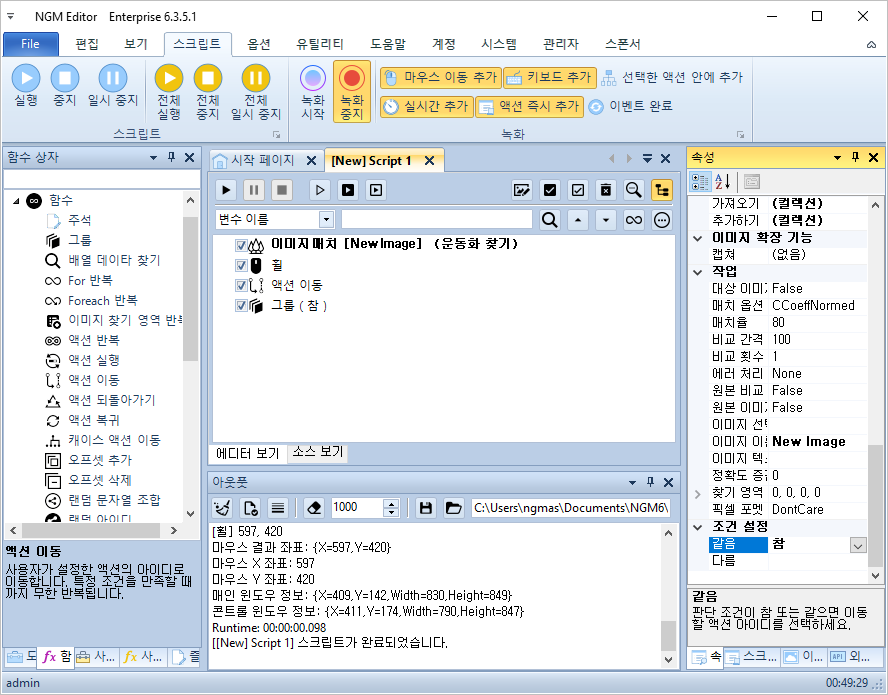
Task: Click the ellipsis more options circle icon
Action: coord(661,220)
